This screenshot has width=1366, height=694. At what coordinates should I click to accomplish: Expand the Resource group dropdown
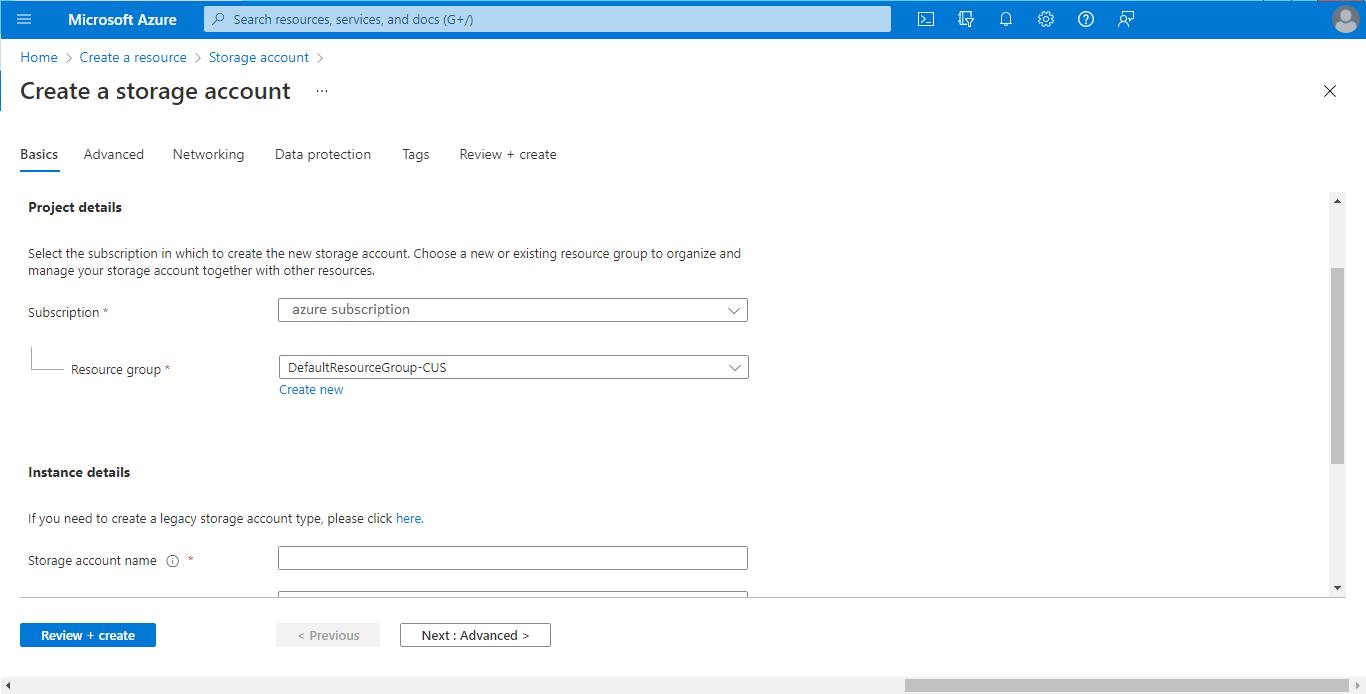(x=513, y=367)
